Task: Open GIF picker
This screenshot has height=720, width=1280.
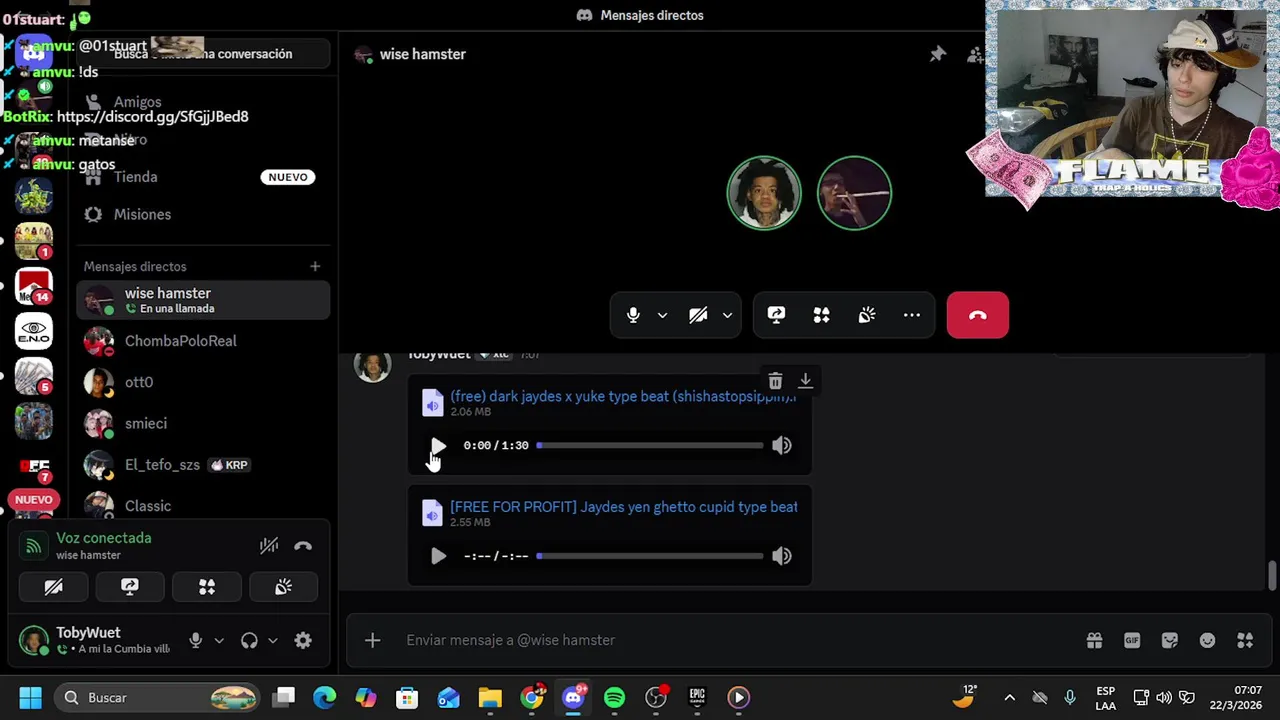Action: coord(1132,640)
